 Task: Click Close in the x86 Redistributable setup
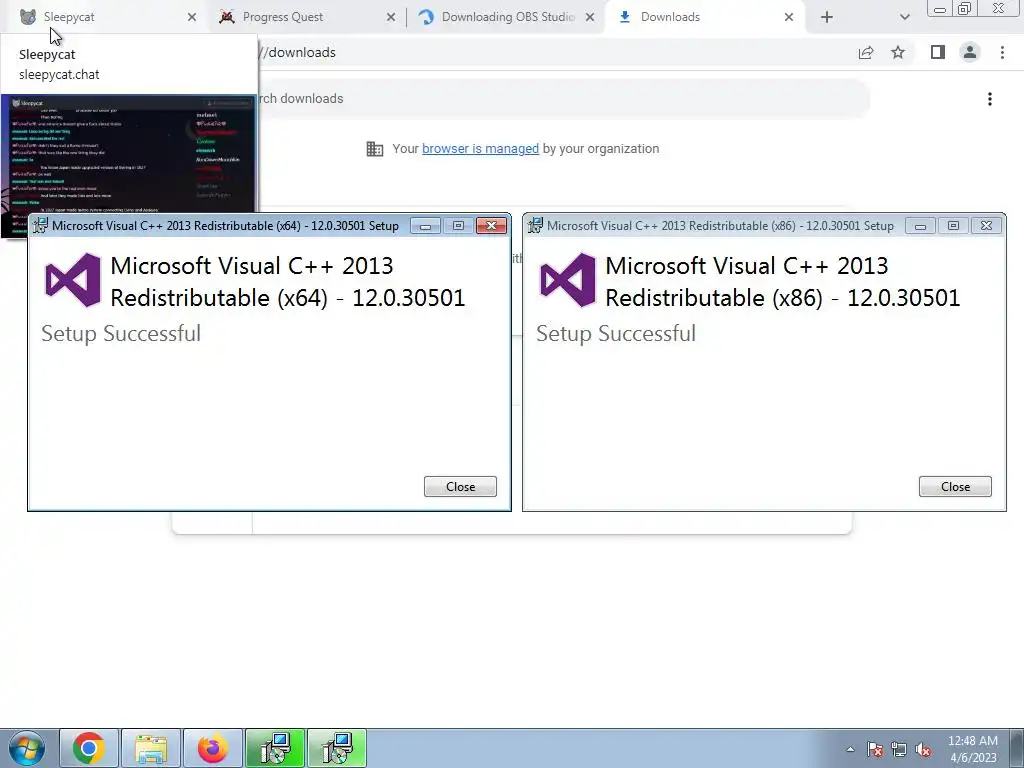955,487
